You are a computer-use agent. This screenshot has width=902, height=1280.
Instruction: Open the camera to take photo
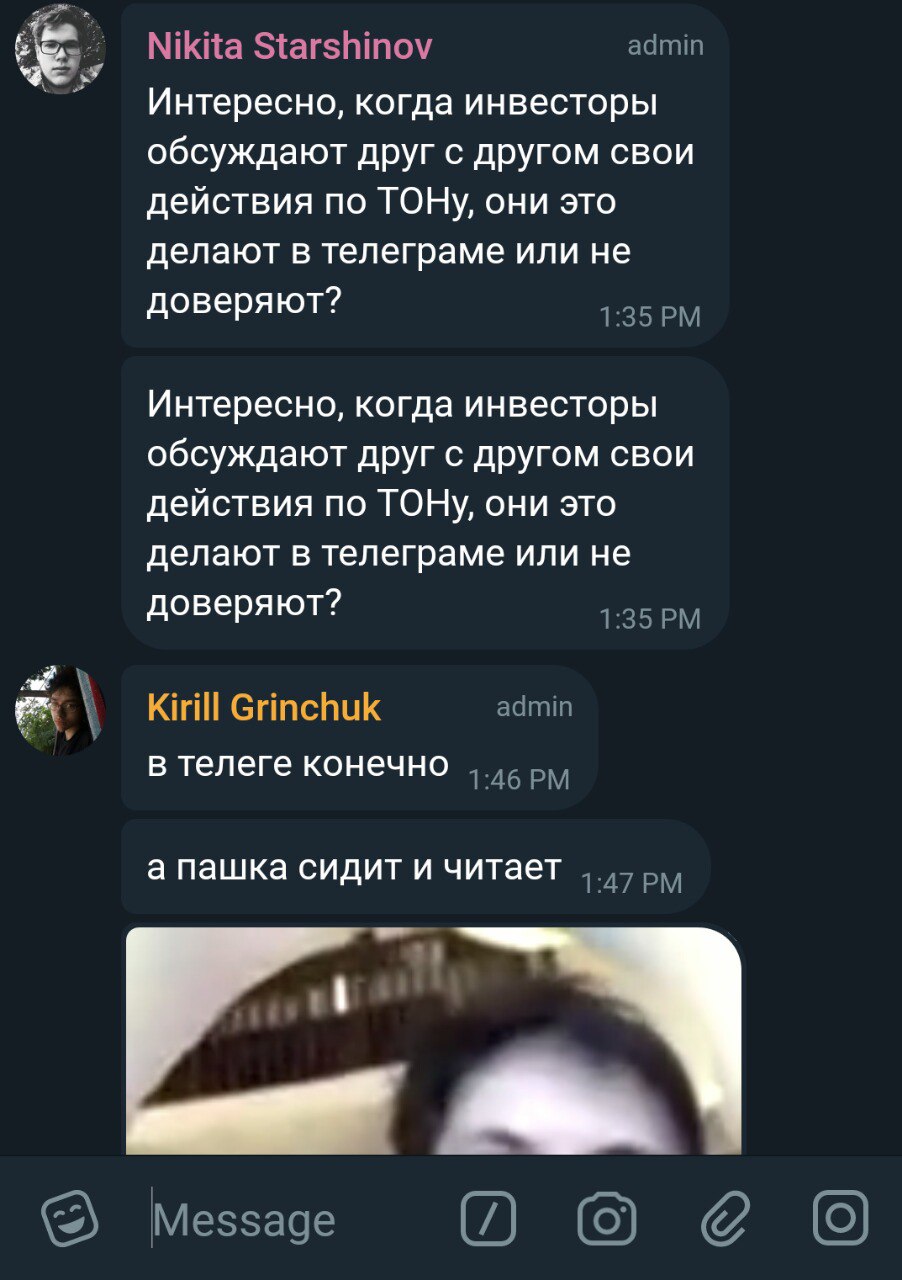point(607,1219)
